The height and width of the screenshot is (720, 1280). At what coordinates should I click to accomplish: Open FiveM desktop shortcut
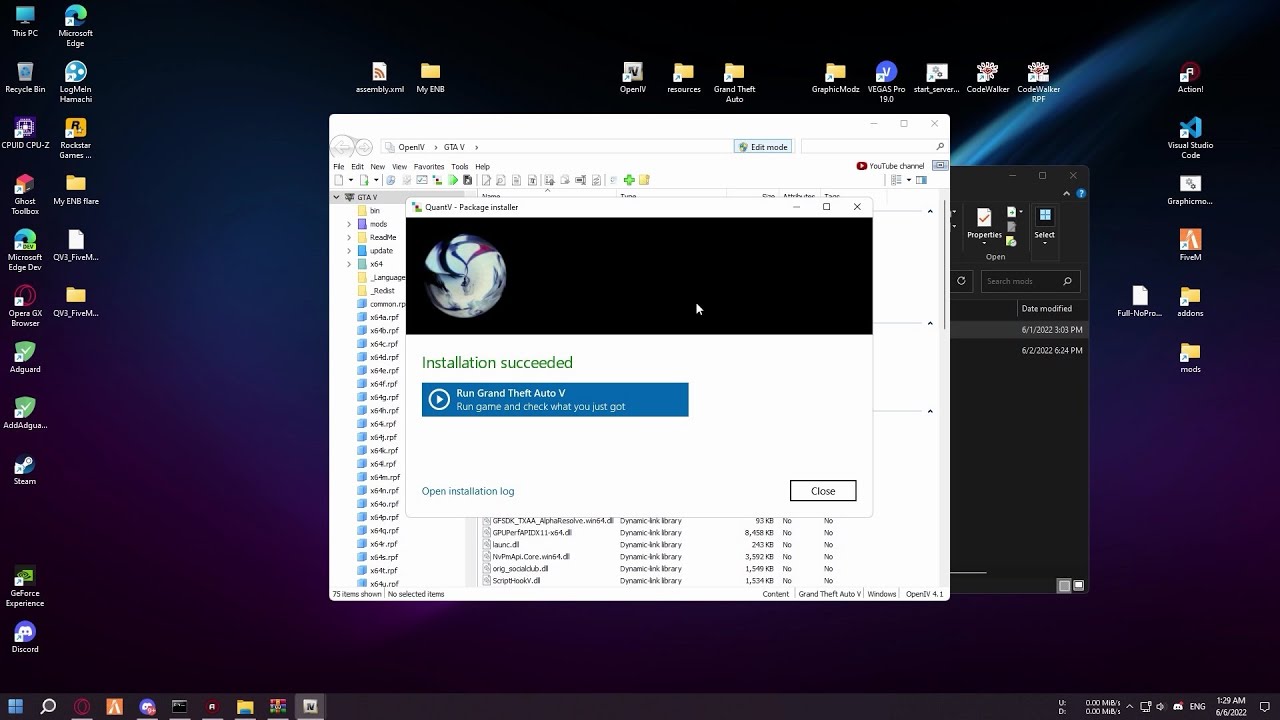(x=1190, y=246)
